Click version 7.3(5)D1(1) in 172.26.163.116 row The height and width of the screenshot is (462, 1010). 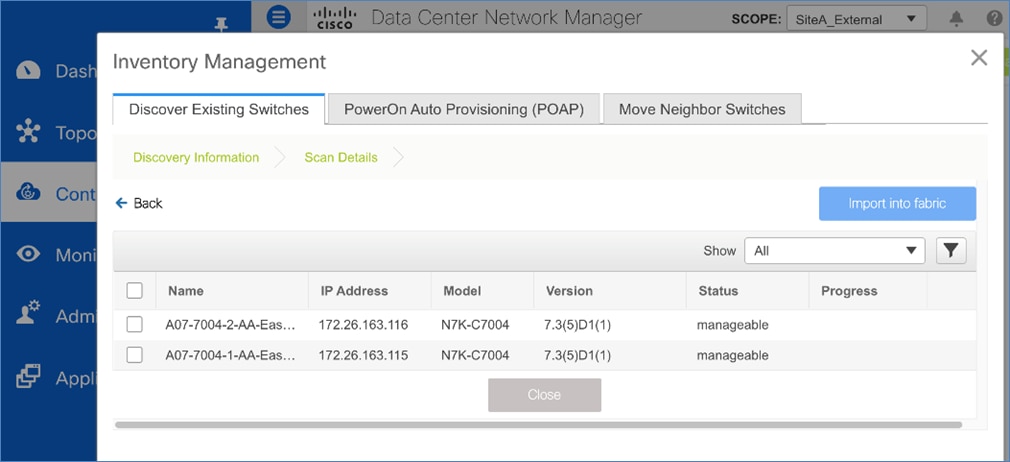(x=577, y=325)
